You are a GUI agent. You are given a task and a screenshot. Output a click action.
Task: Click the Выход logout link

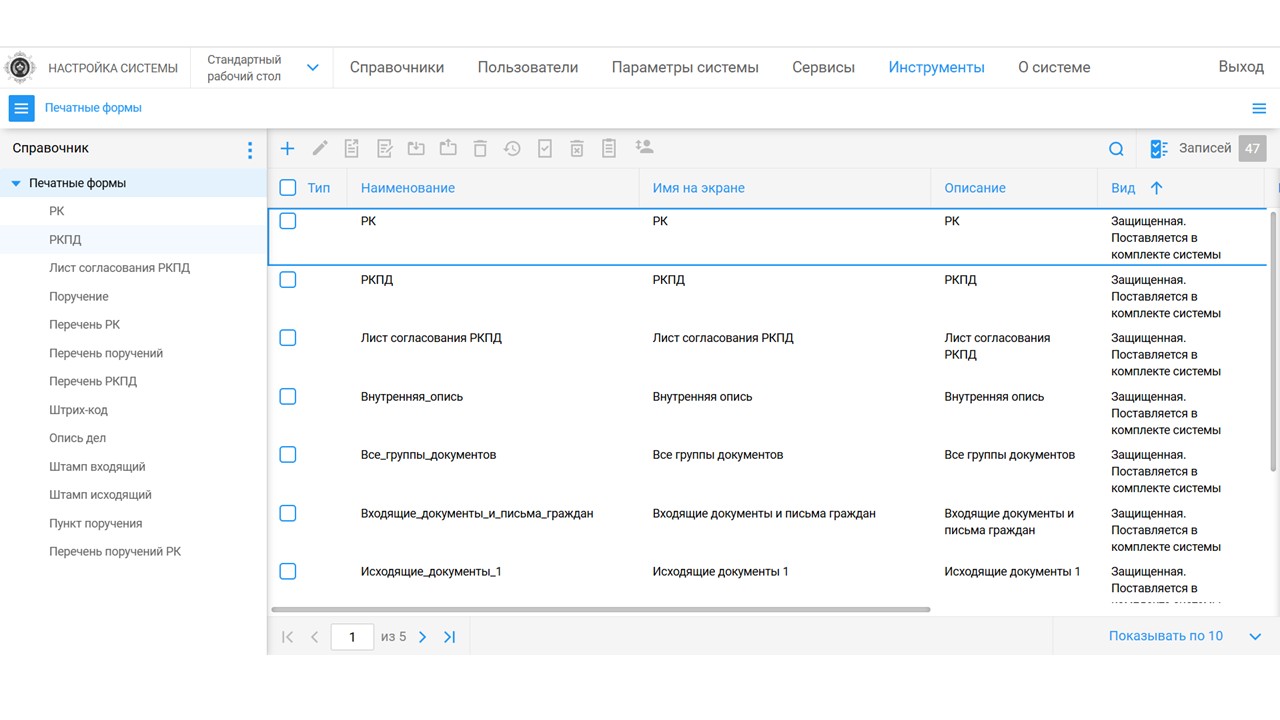(1240, 67)
